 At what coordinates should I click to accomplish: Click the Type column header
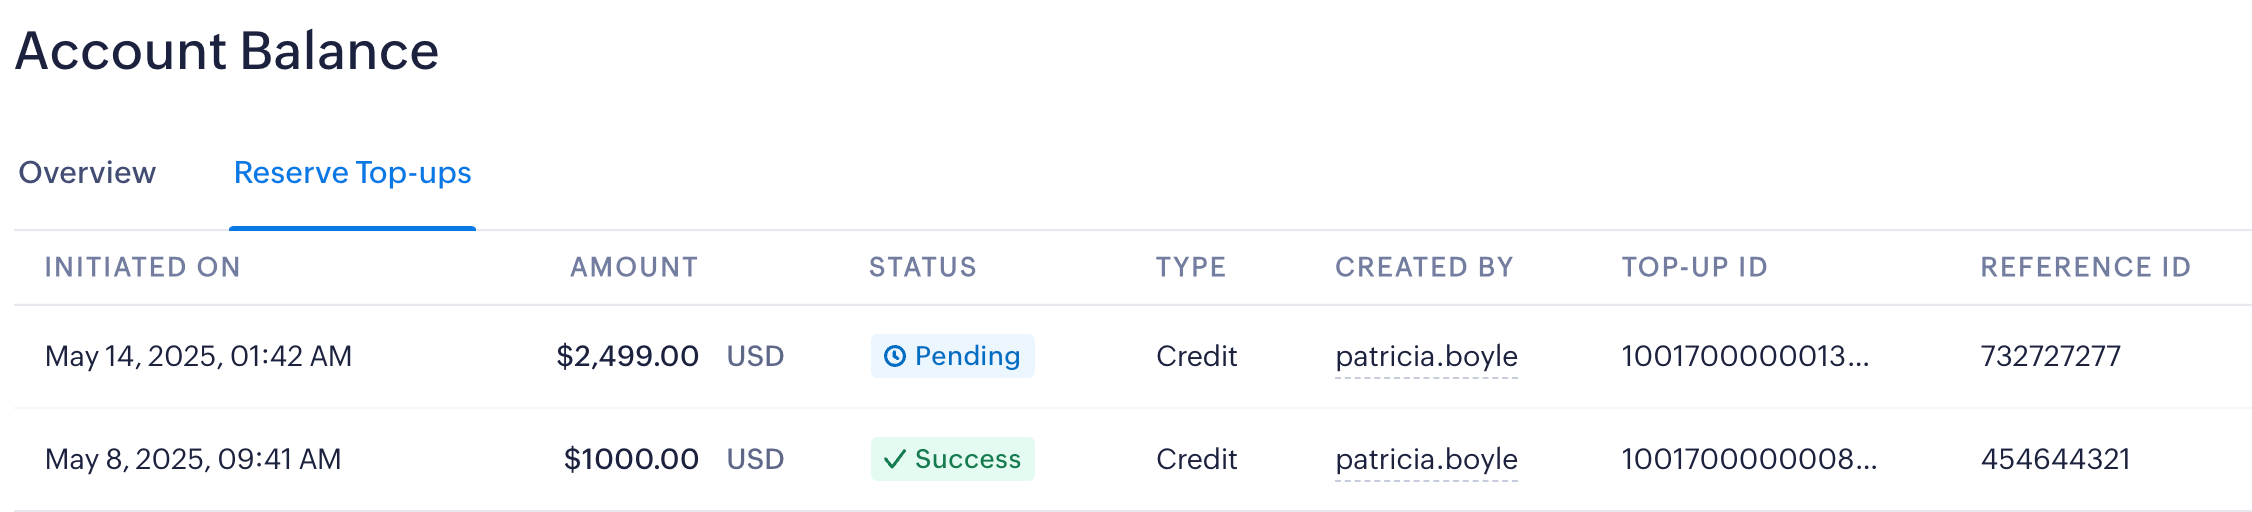(1191, 267)
